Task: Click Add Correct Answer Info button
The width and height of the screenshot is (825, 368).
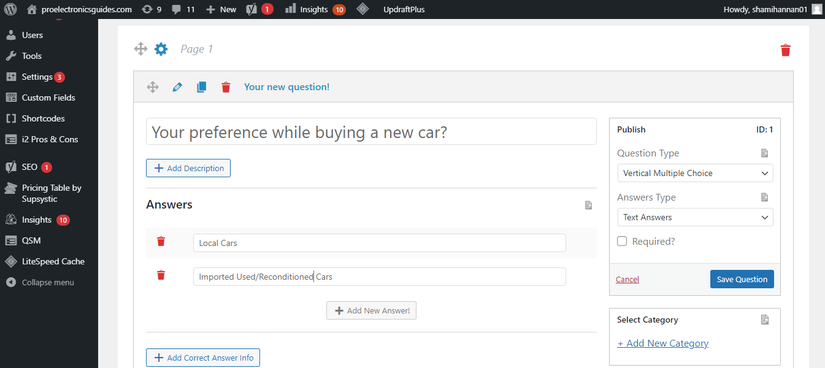Action: click(203, 358)
